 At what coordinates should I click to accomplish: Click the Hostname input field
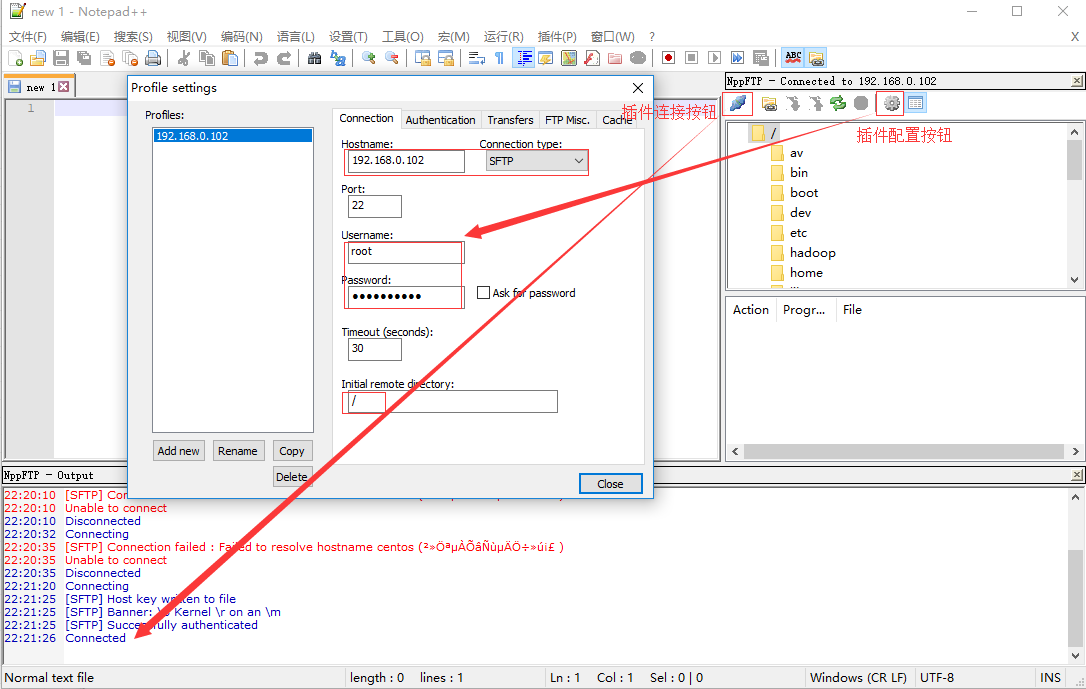tap(406, 161)
